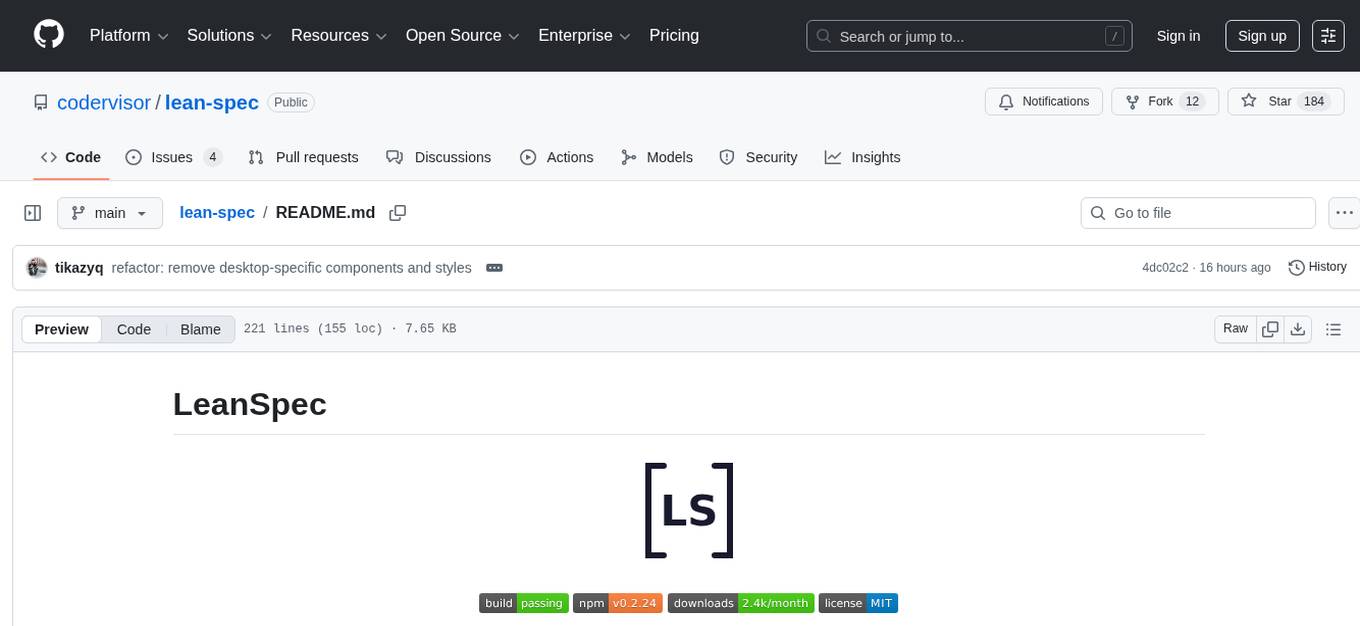Expand the Resources navigation dropdown

coord(338,35)
